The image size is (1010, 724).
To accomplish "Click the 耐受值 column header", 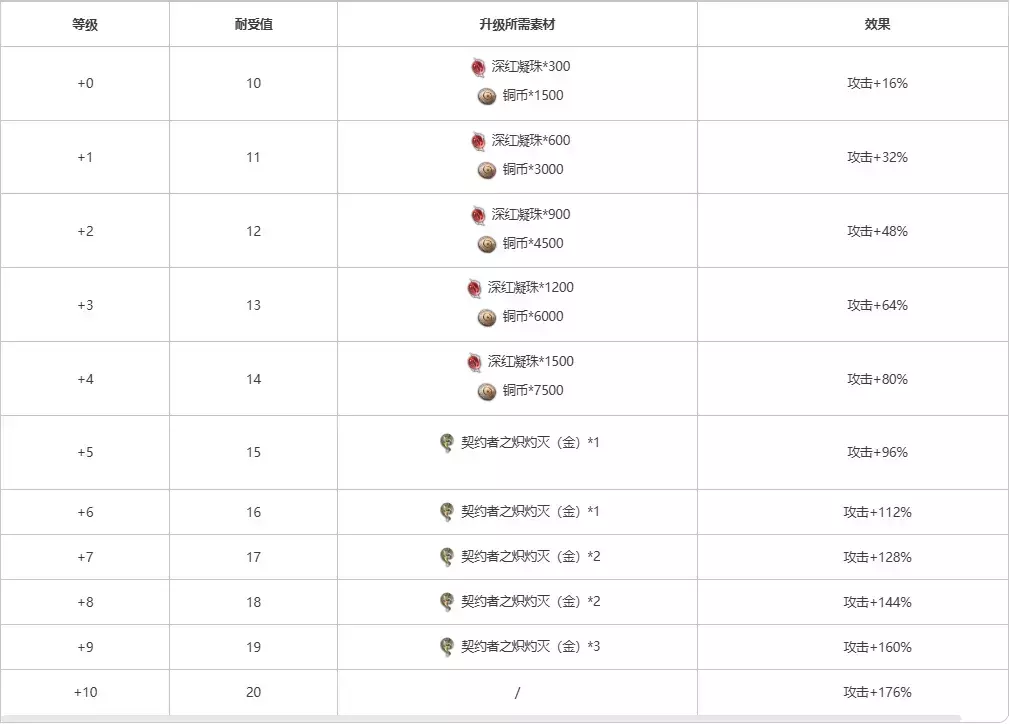I will (x=253, y=24).
